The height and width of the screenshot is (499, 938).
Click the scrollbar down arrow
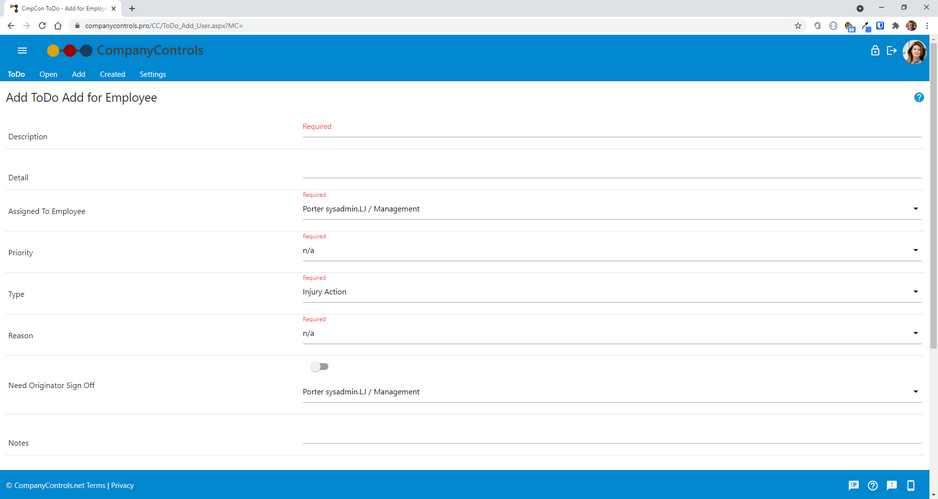click(933, 495)
